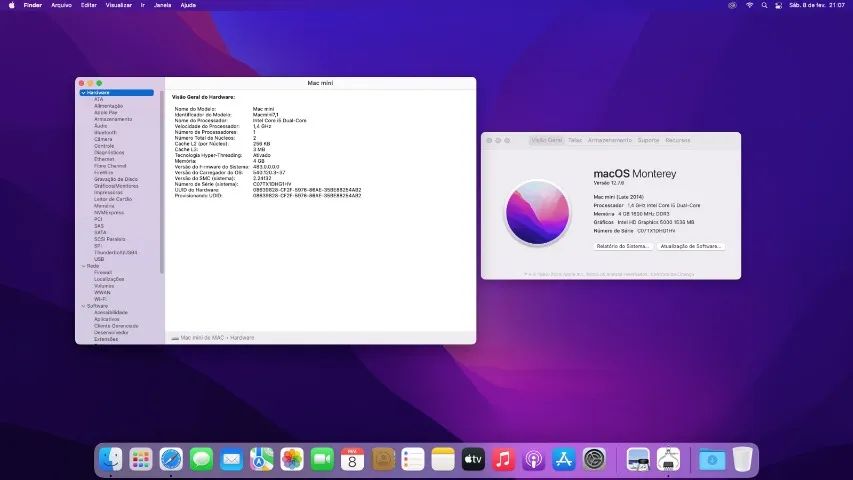Select USB in the sidebar
This screenshot has height=480, width=853.
tap(99, 259)
